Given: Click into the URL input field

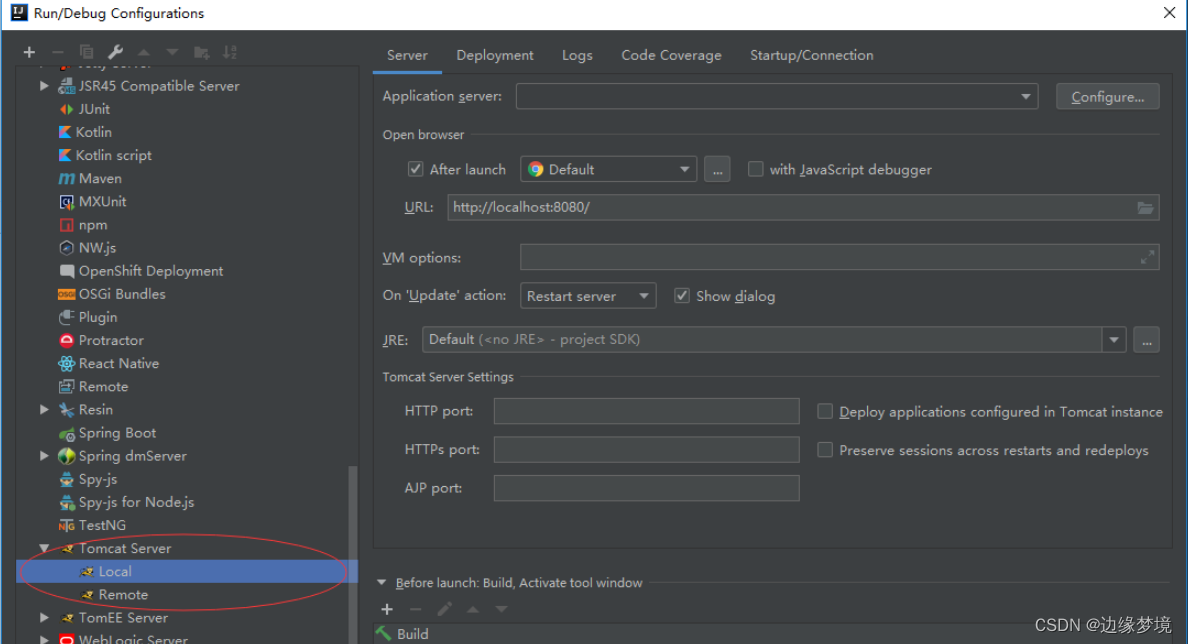Looking at the screenshot, I should click(x=803, y=208).
